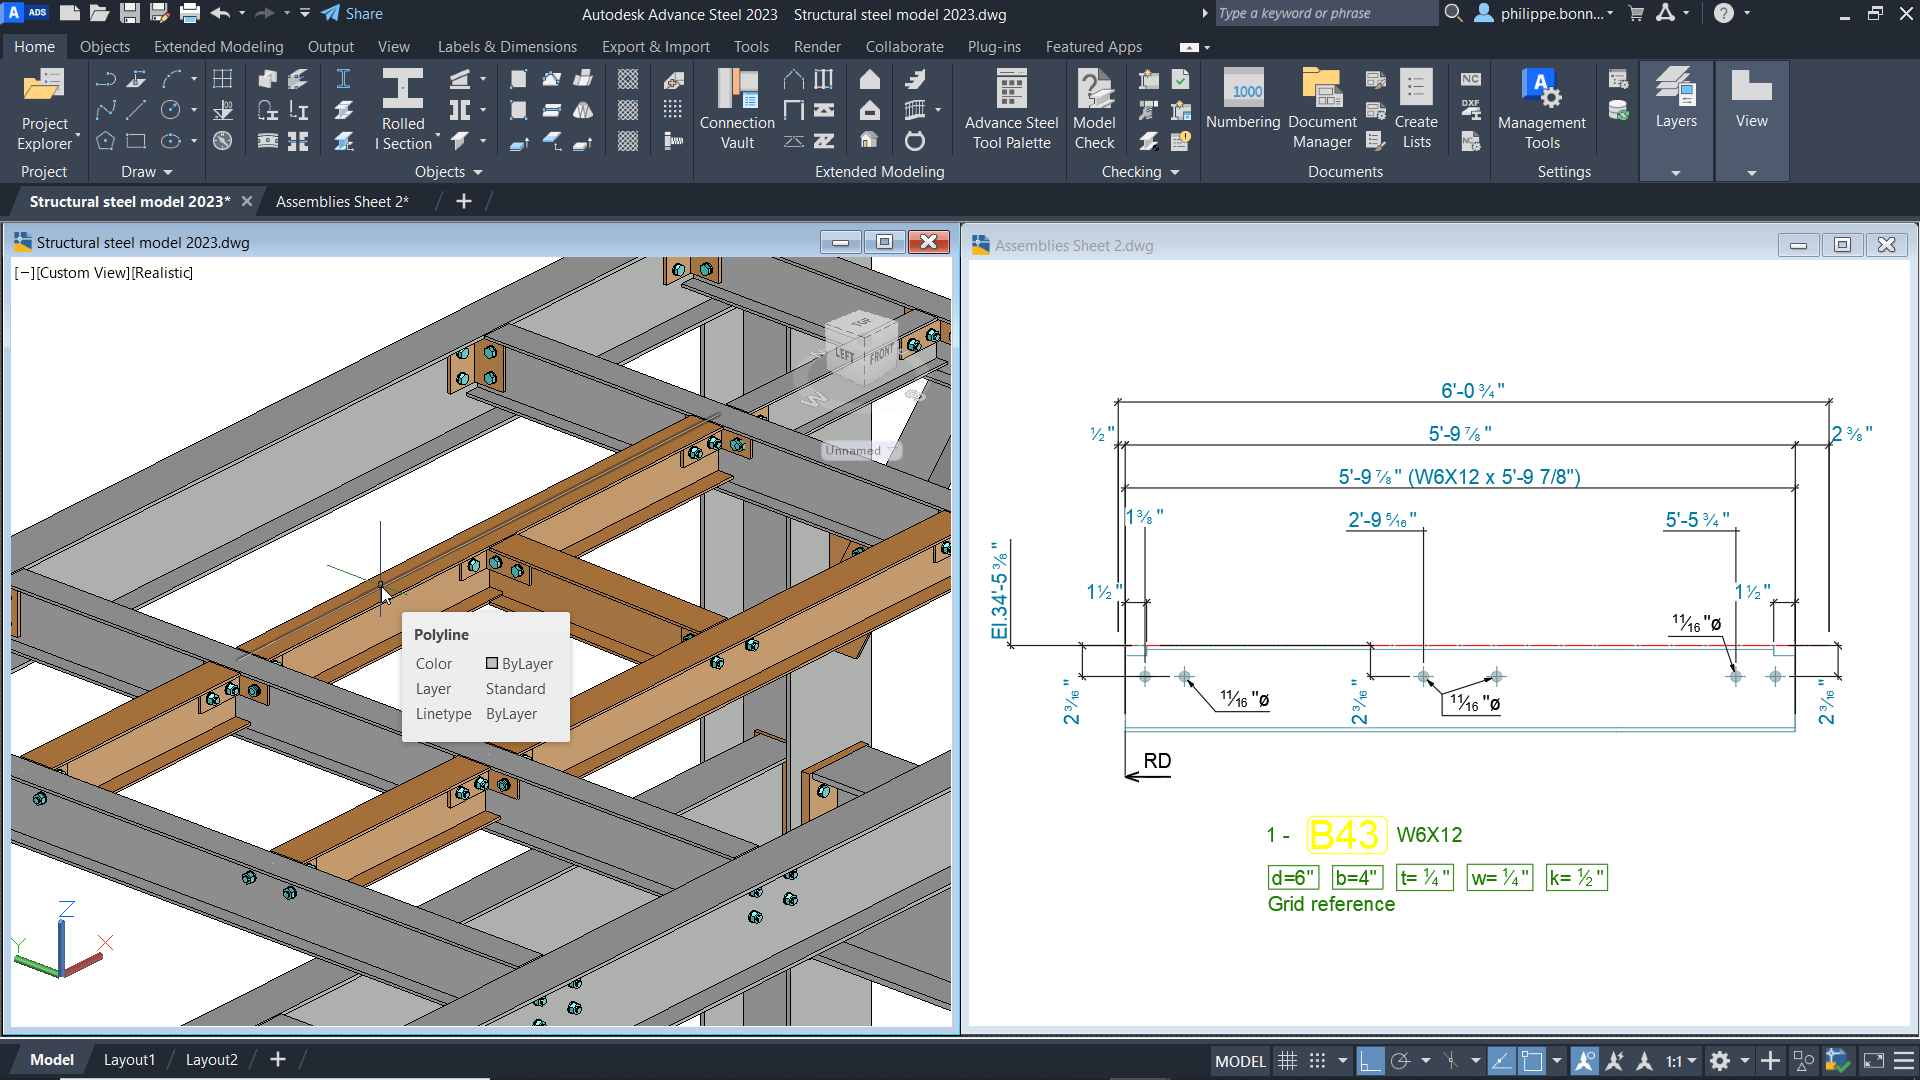The height and width of the screenshot is (1080, 1920).
Task: Open the Advance Steel Tool Palette
Action: (x=1011, y=110)
